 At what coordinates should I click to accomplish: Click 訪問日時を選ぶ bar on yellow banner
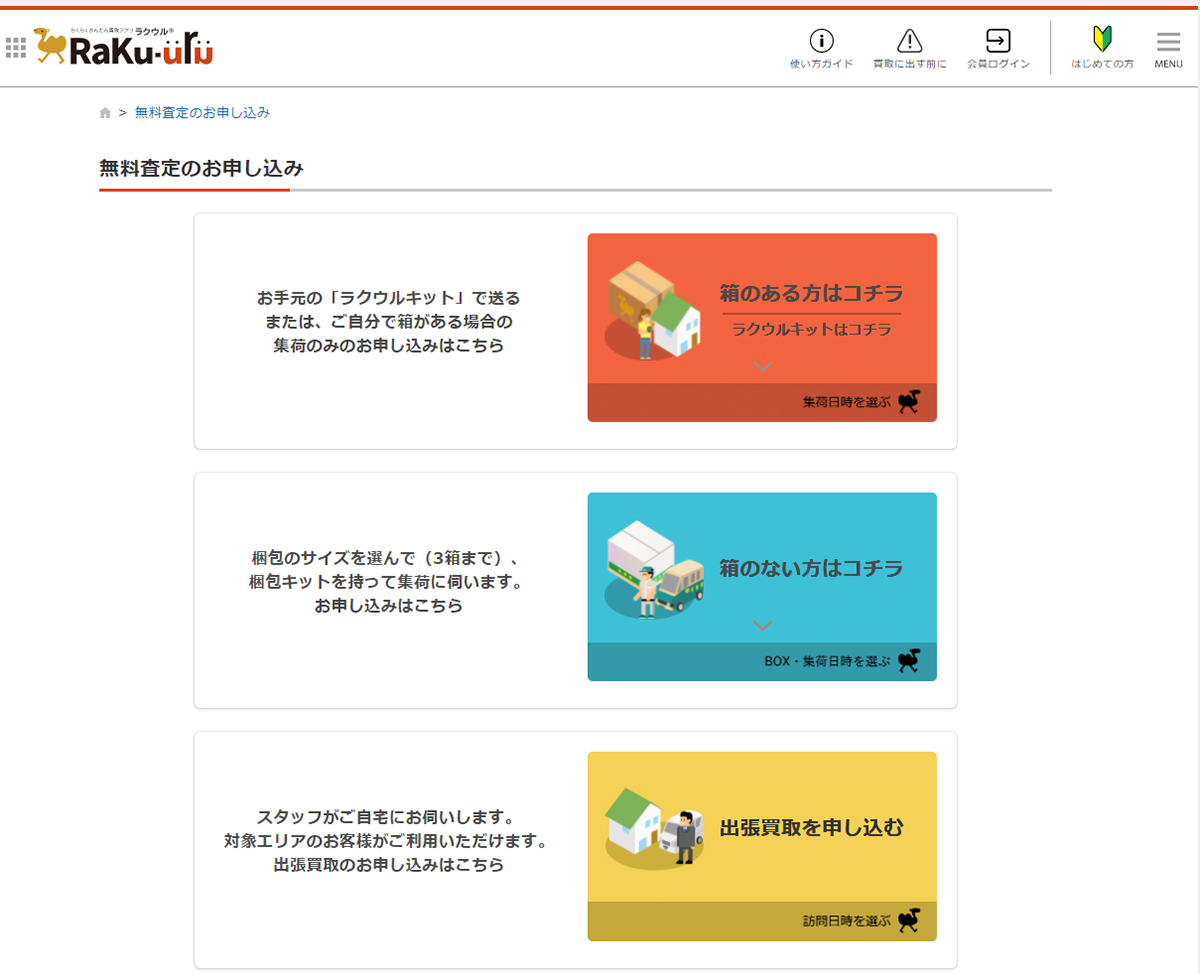[x=762, y=921]
